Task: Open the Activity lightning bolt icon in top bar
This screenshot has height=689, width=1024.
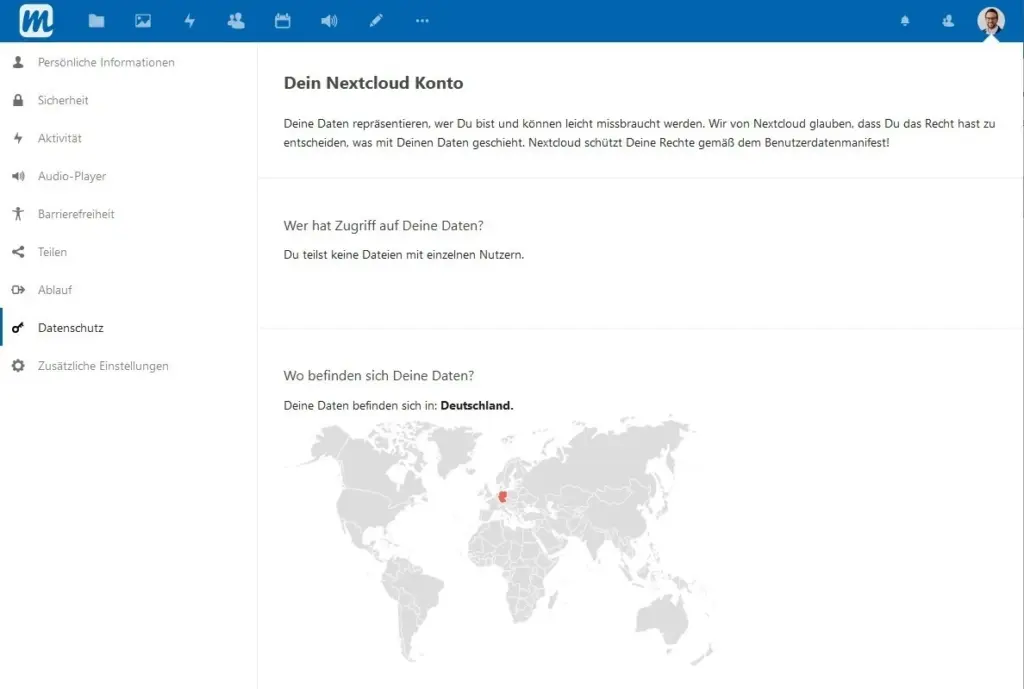Action: [190, 21]
